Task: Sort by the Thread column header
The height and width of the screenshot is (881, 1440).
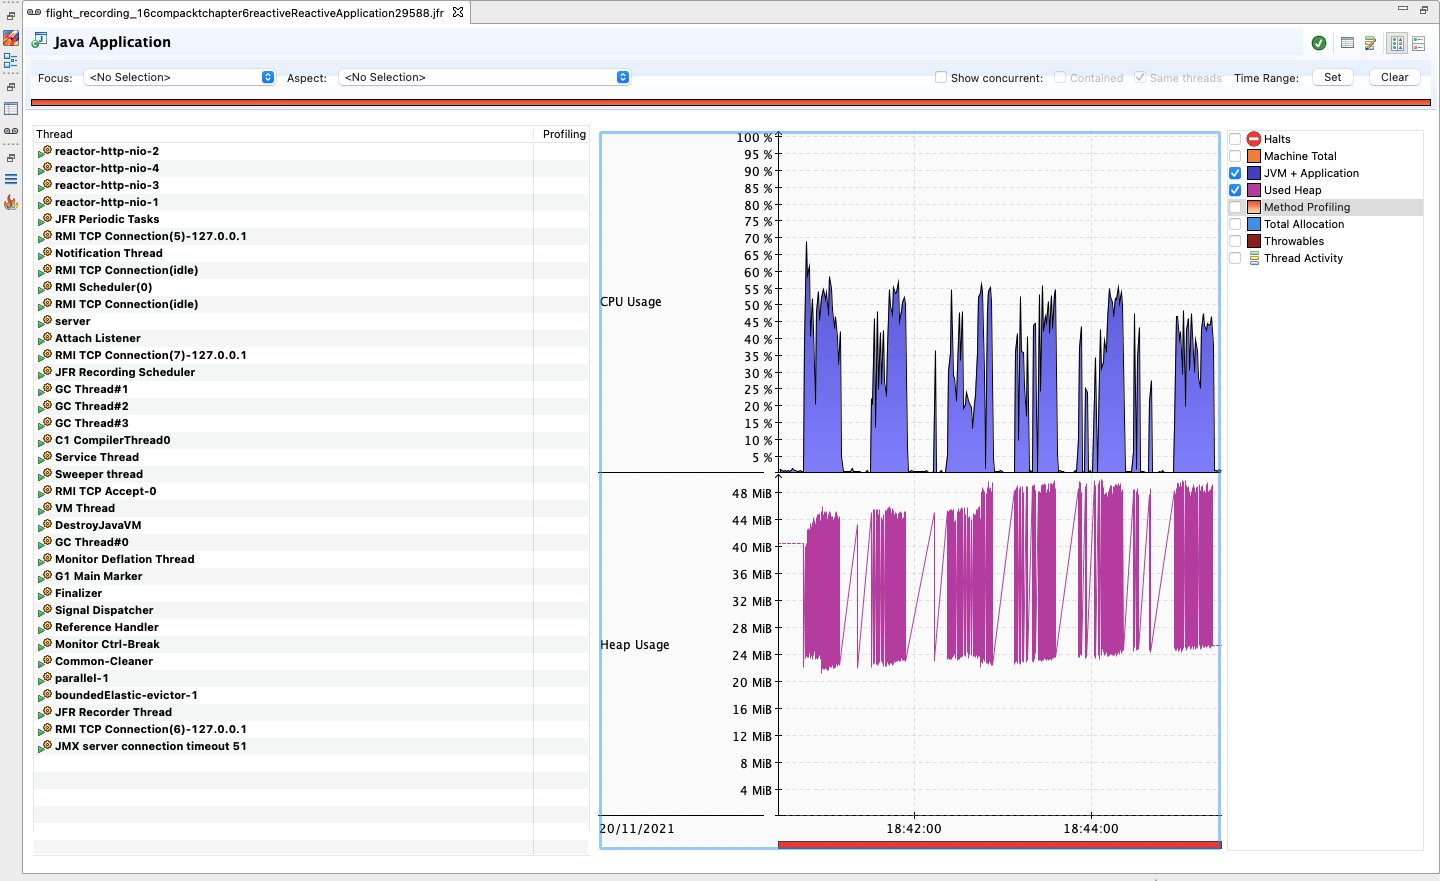Action: (283, 134)
